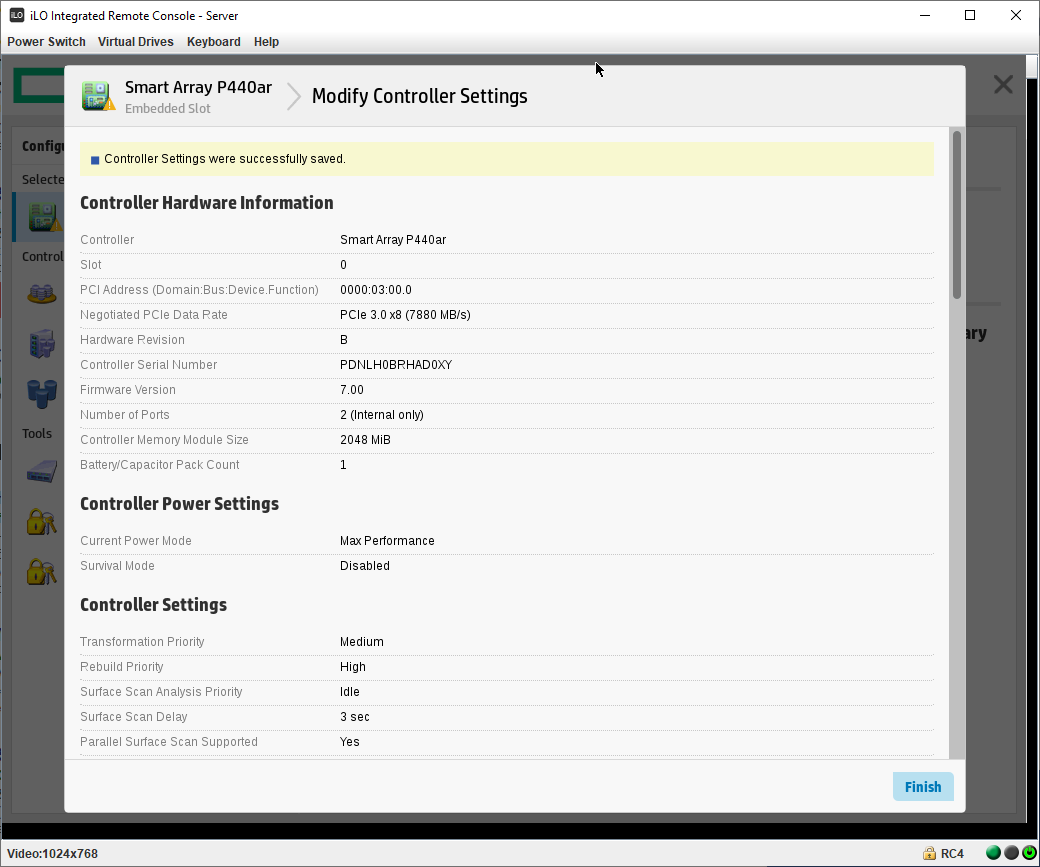Click the Video:1024x768 status text
The height and width of the screenshot is (867, 1040).
click(52, 854)
